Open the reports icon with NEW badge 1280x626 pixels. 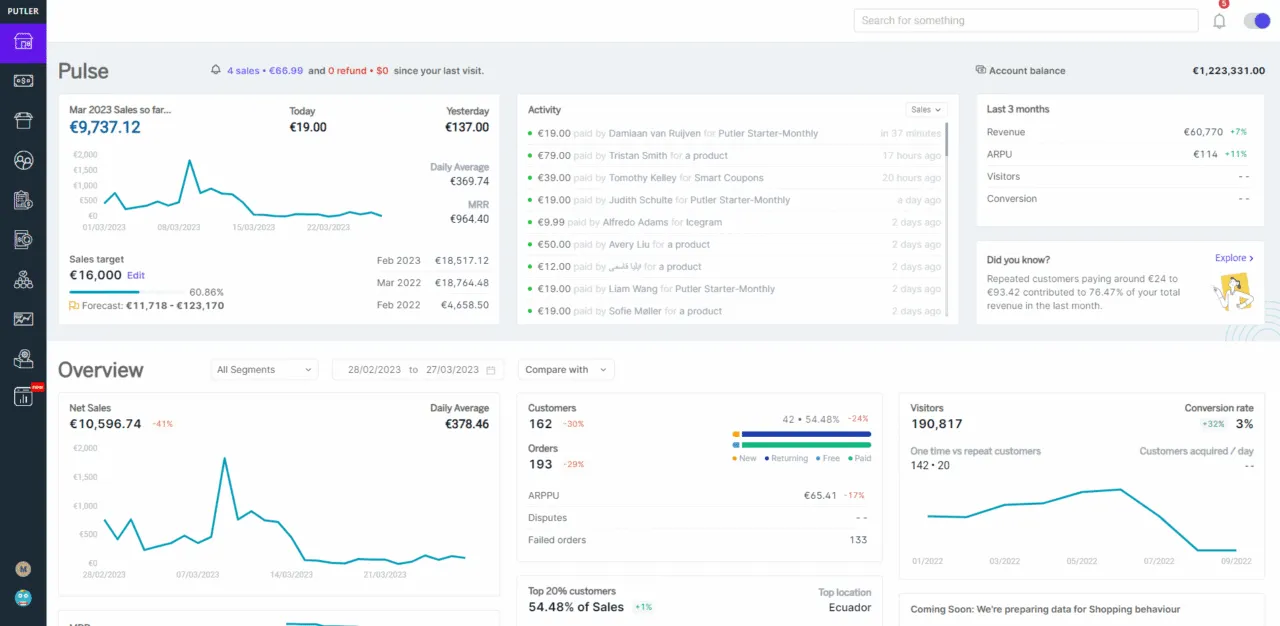pyautogui.click(x=24, y=396)
